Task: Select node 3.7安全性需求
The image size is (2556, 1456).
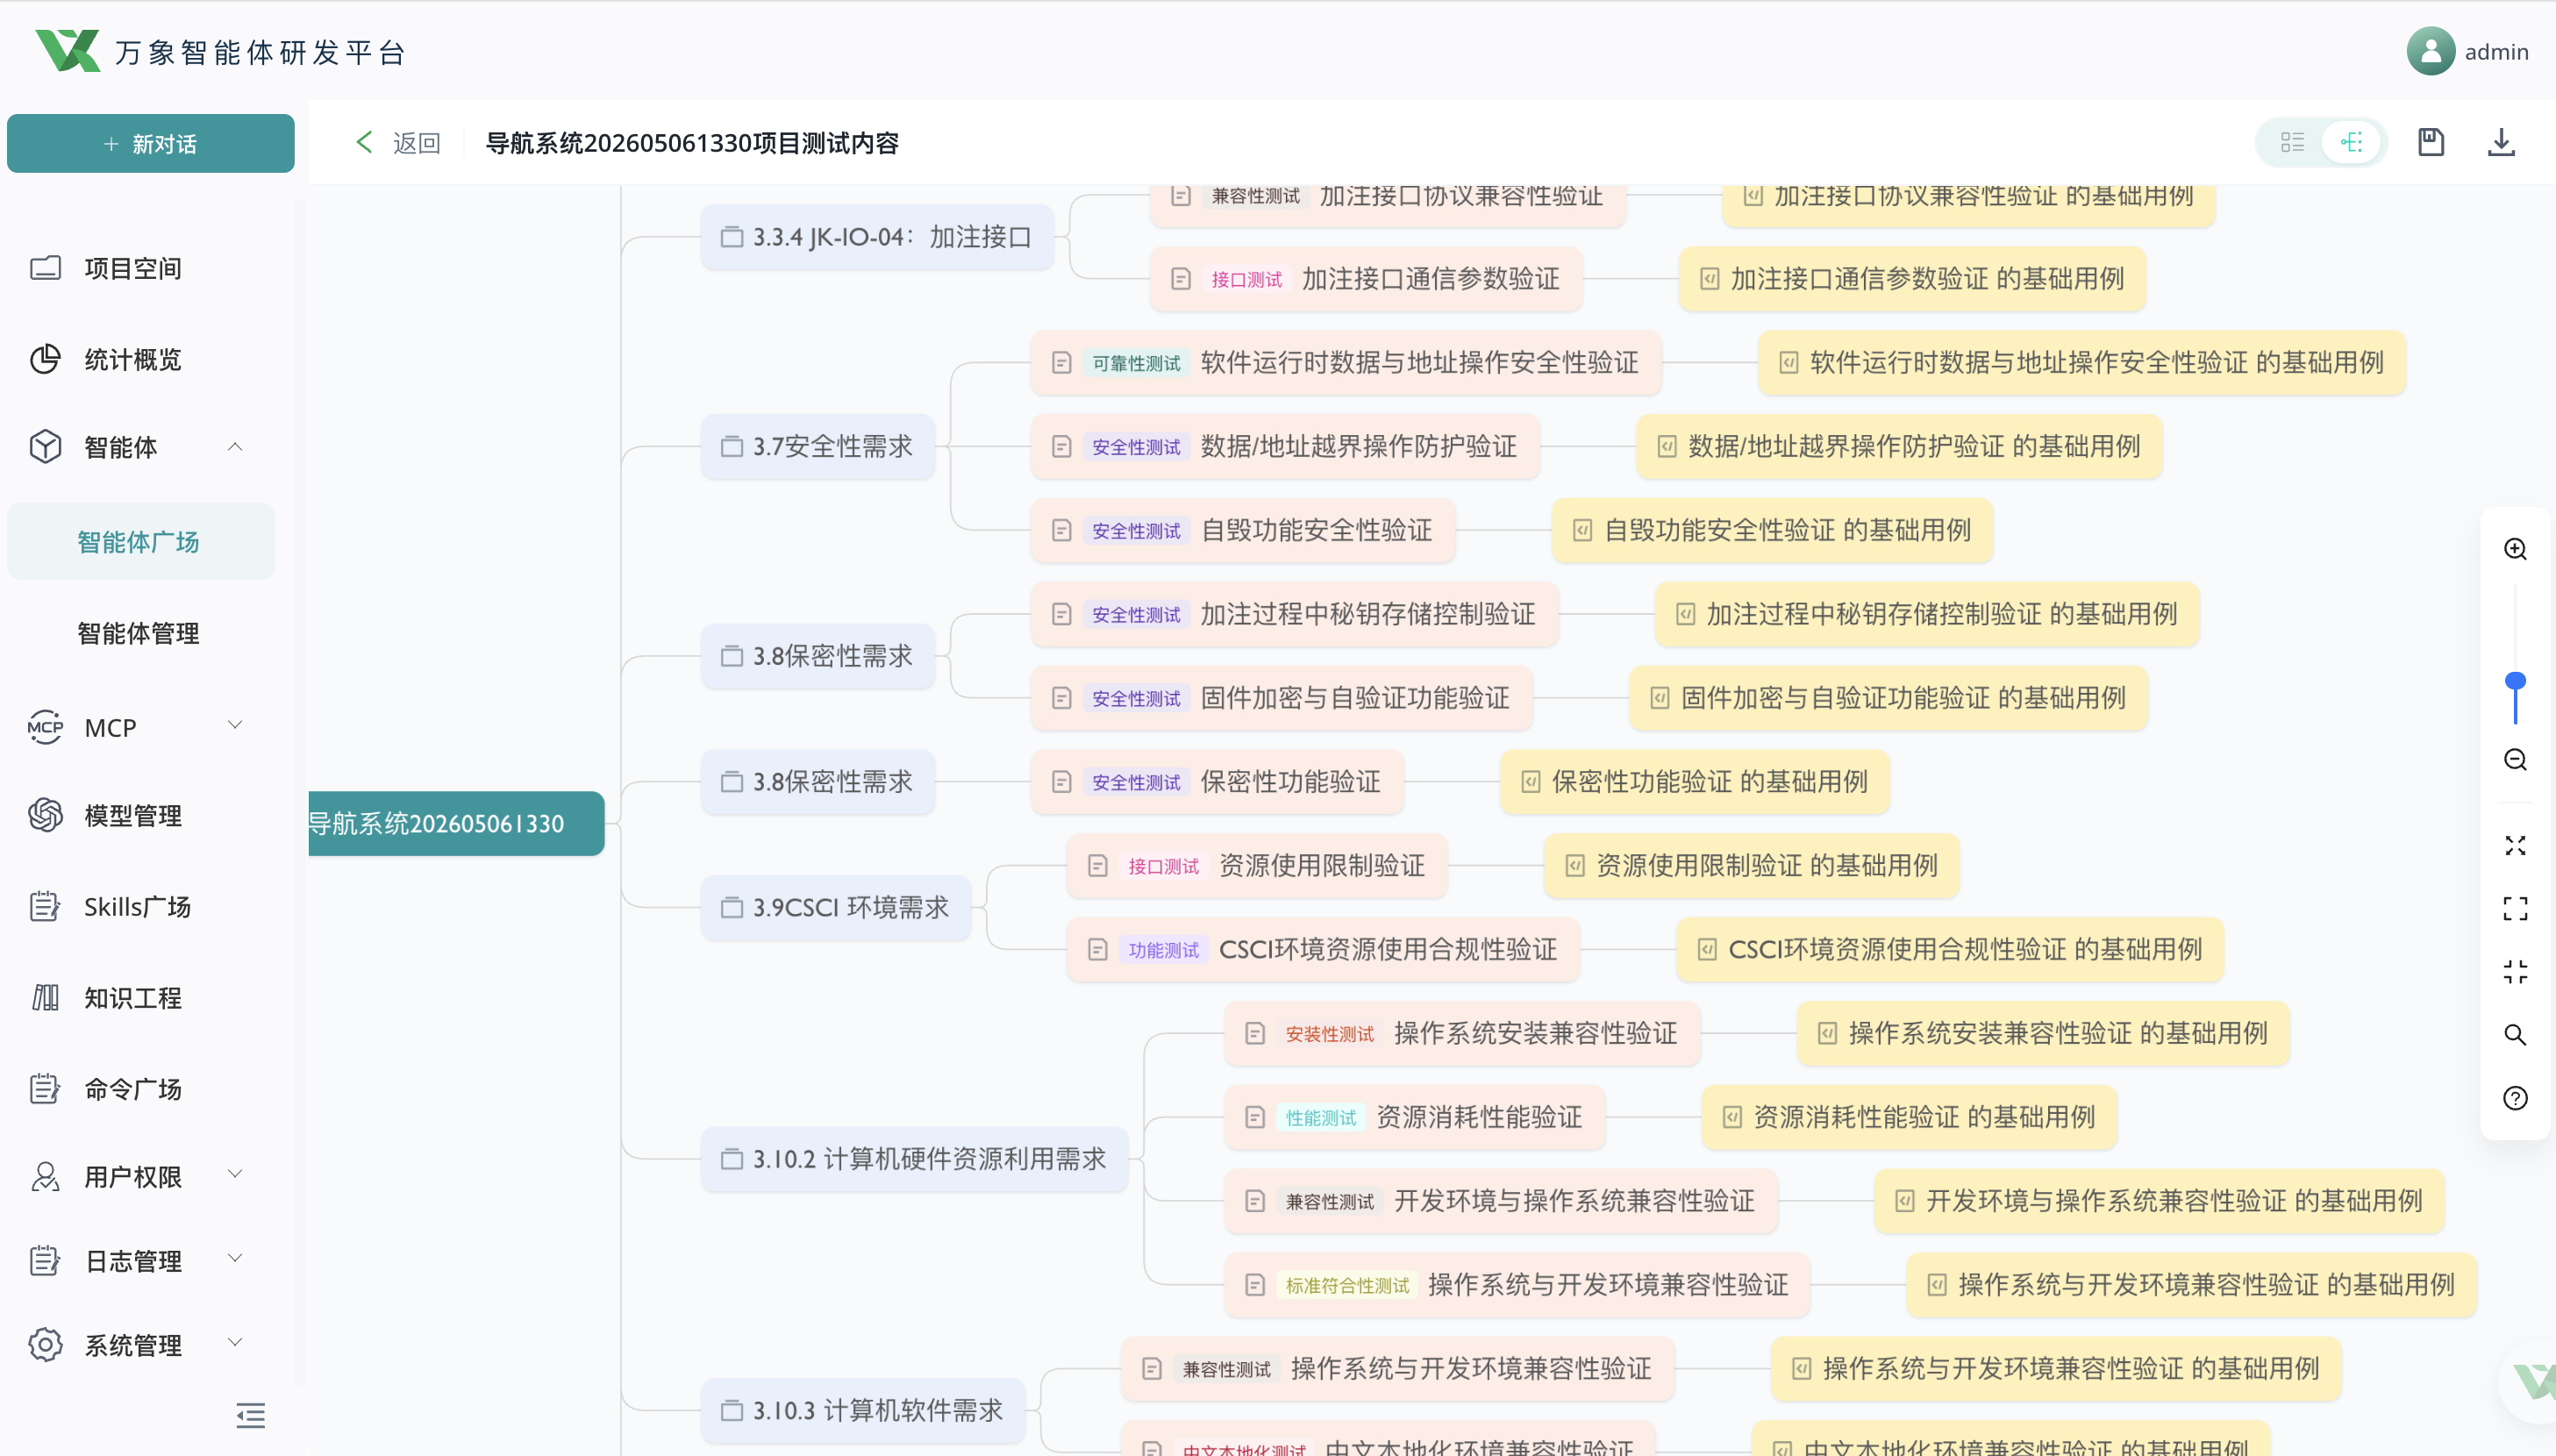Action: pos(818,446)
